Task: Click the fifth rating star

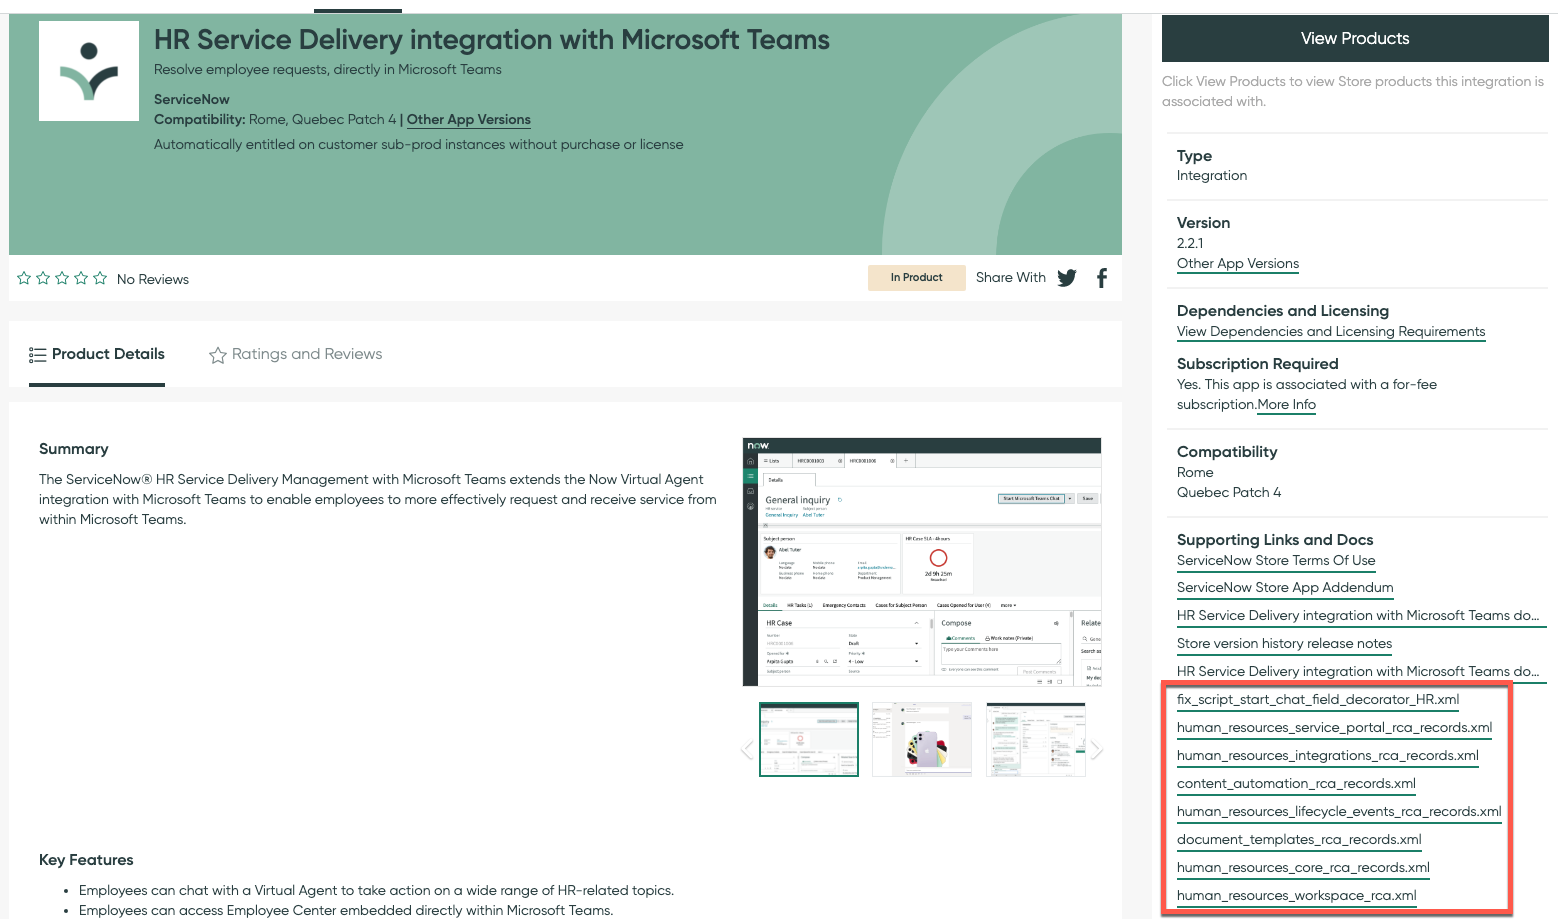Action: [x=100, y=278]
